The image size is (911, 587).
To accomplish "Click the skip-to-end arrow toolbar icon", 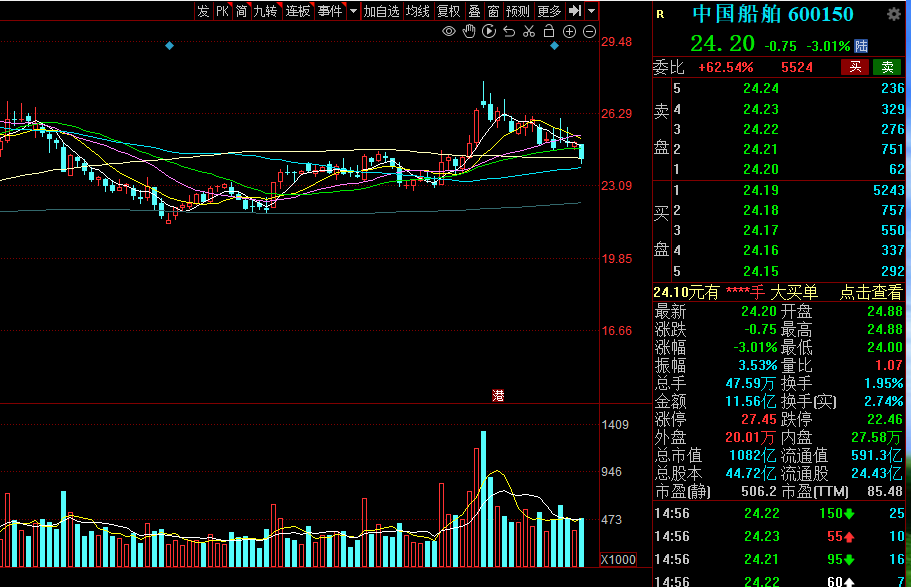I will (x=575, y=11).
